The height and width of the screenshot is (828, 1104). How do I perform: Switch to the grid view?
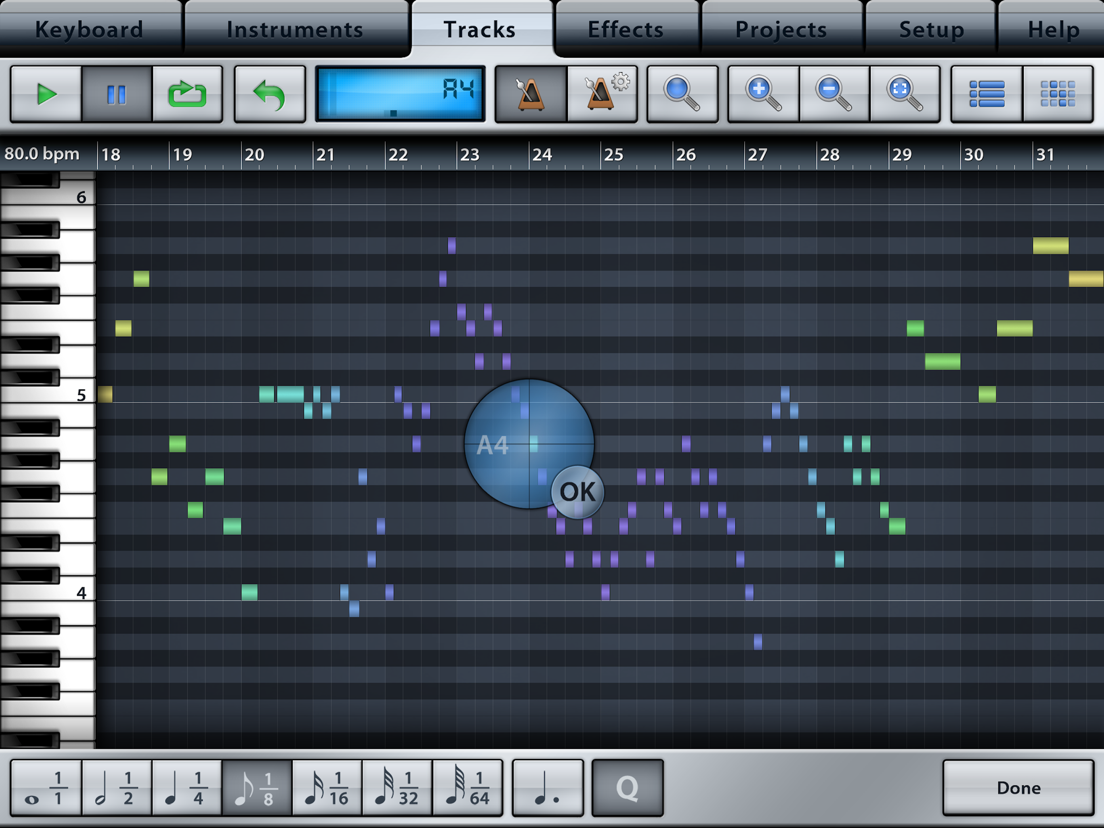click(1058, 93)
